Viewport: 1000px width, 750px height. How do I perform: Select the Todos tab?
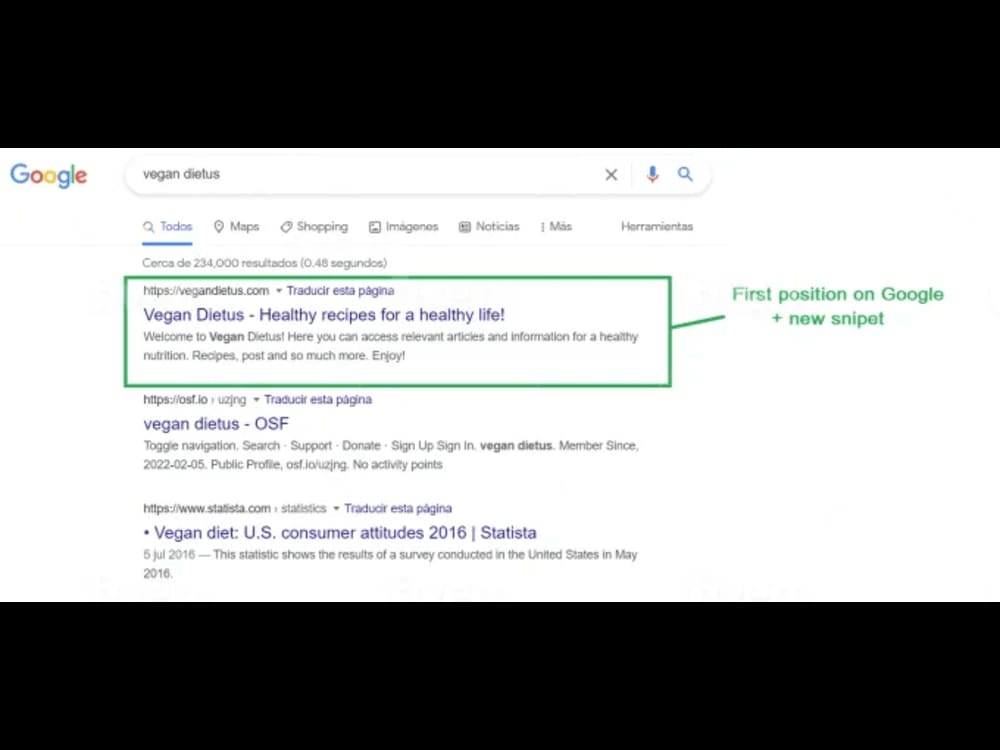point(167,226)
